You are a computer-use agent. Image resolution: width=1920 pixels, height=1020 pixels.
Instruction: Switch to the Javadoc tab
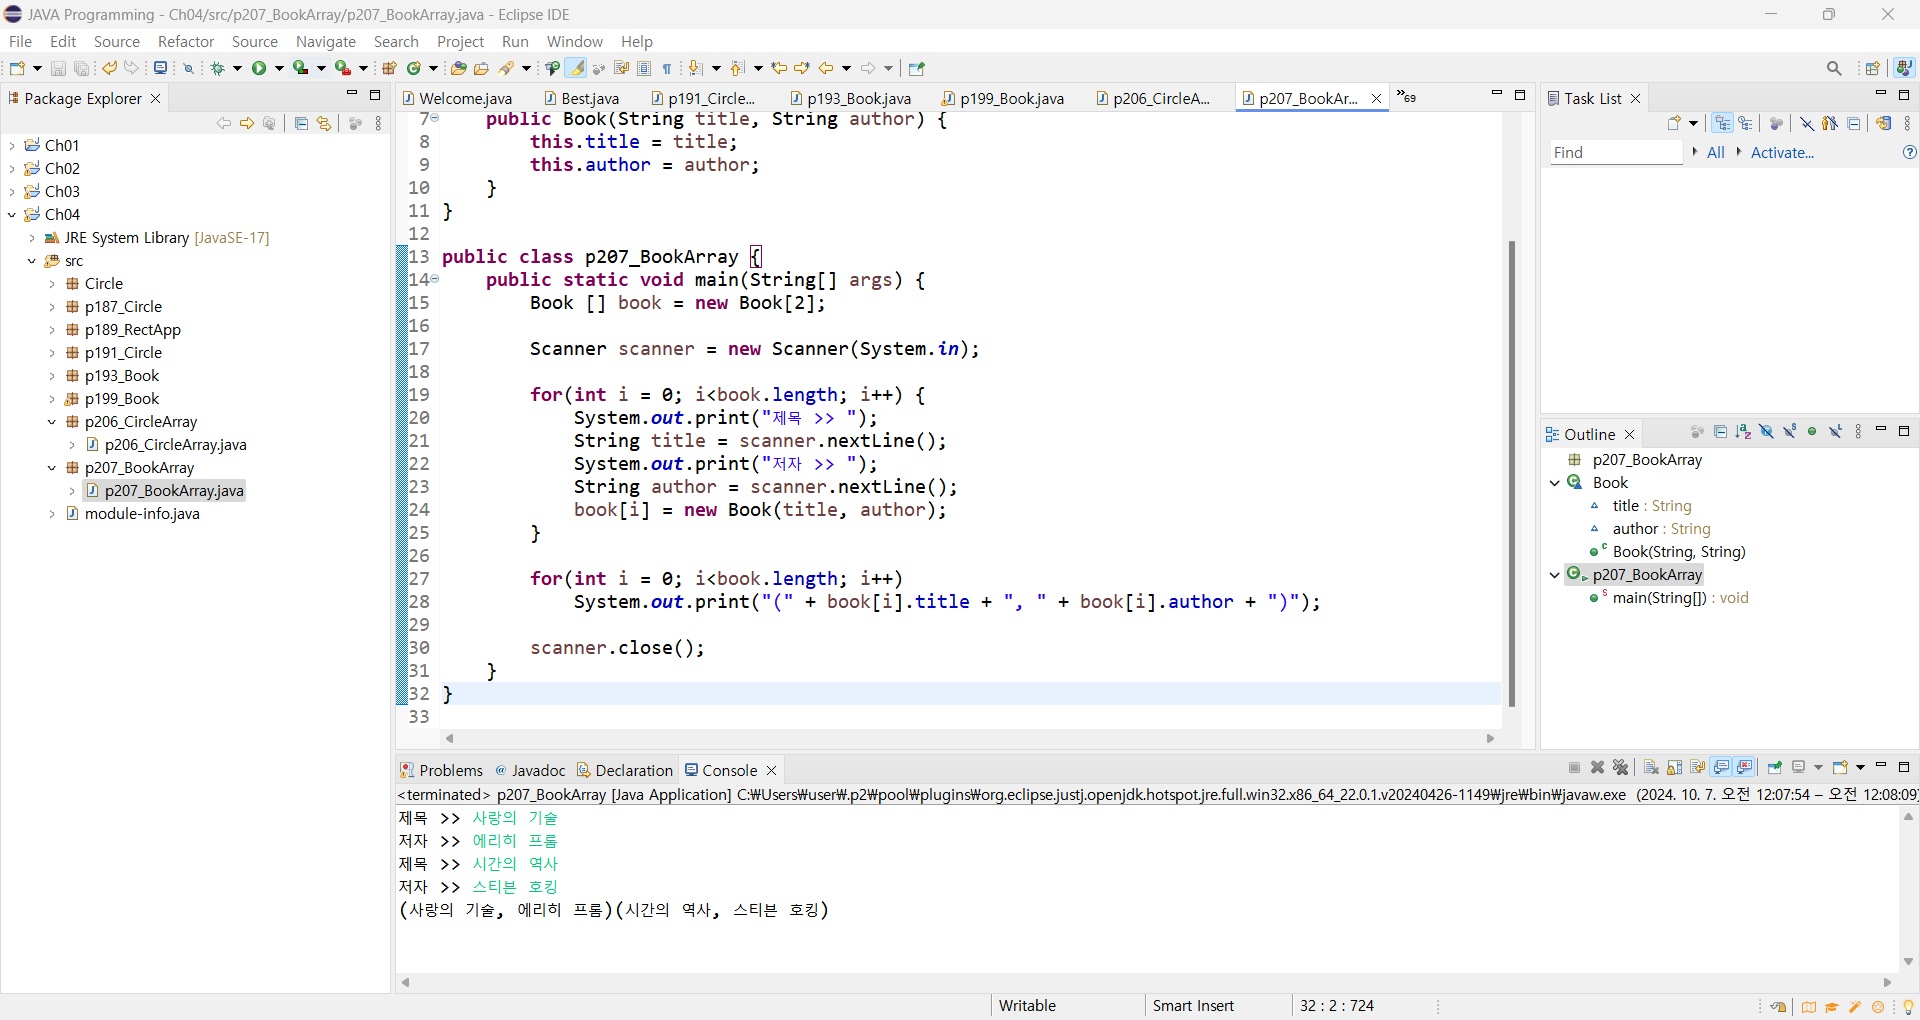(x=530, y=770)
